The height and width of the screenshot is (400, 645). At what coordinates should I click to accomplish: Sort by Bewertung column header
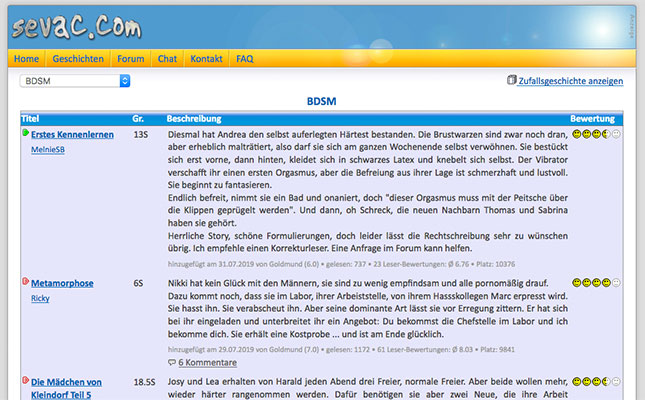[x=592, y=118]
